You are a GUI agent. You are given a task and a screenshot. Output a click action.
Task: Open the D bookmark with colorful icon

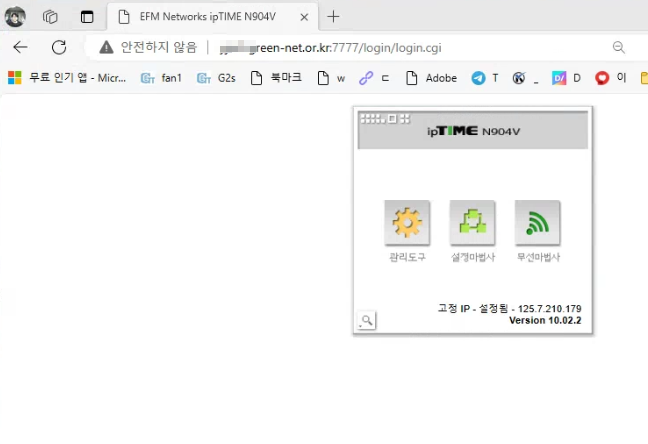point(566,78)
